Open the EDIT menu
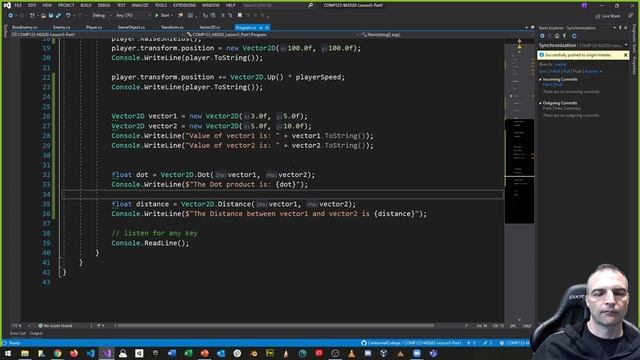Image resolution: width=640 pixels, height=360 pixels. click(x=32, y=5)
